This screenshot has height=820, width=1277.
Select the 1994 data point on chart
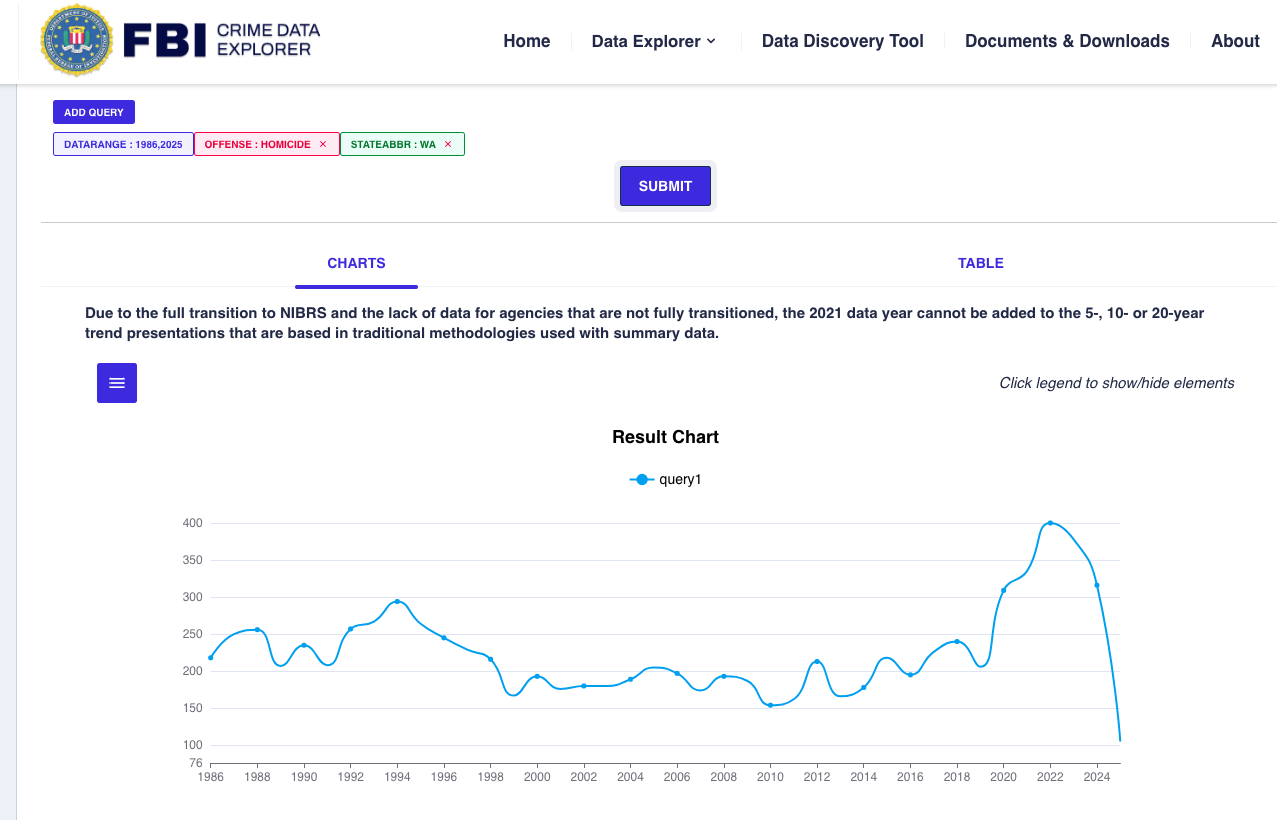click(x=397, y=601)
